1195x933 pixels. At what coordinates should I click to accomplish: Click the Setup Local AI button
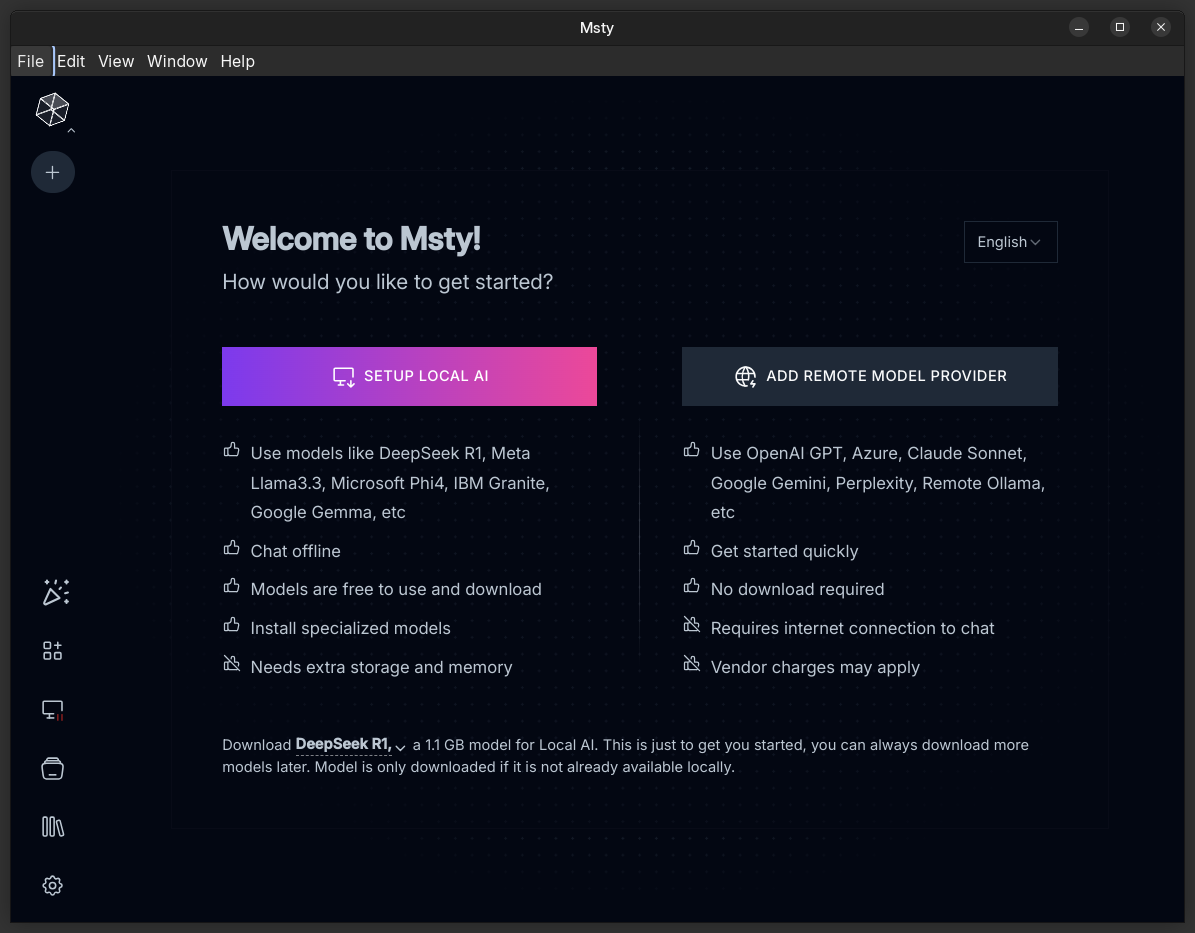point(409,376)
